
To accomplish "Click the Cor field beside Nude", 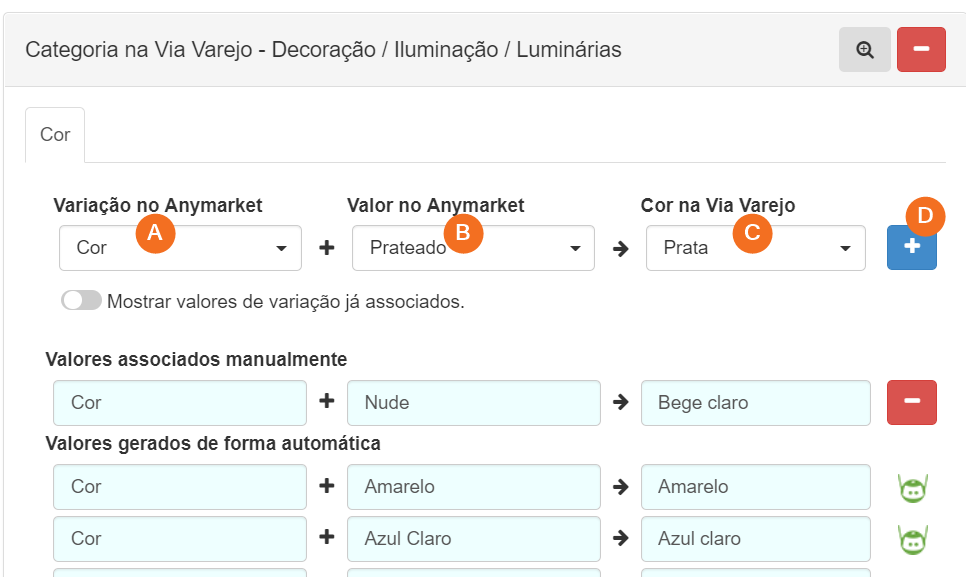I will coord(180,403).
